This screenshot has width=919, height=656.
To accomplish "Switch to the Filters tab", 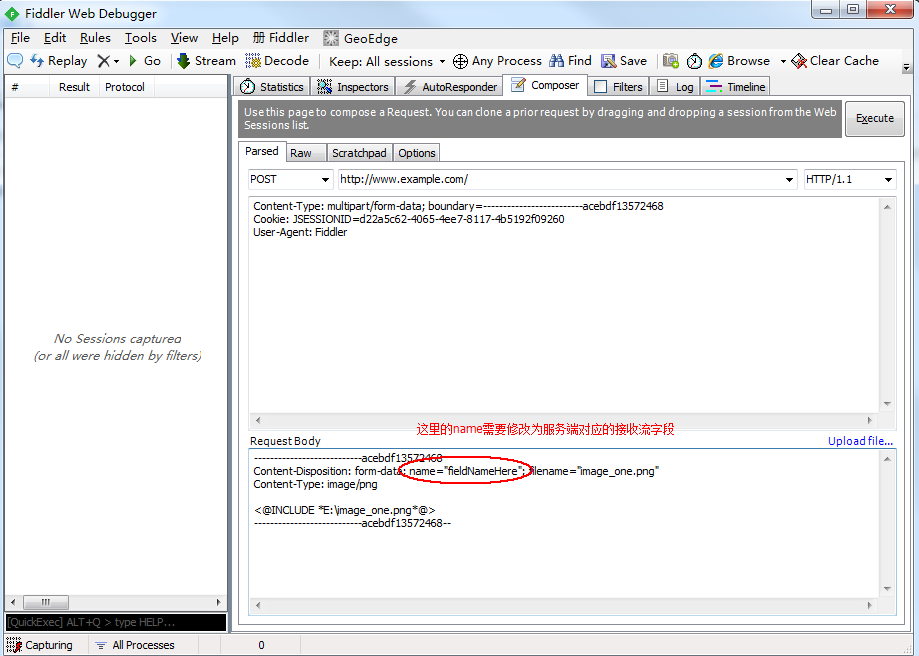I will (618, 87).
